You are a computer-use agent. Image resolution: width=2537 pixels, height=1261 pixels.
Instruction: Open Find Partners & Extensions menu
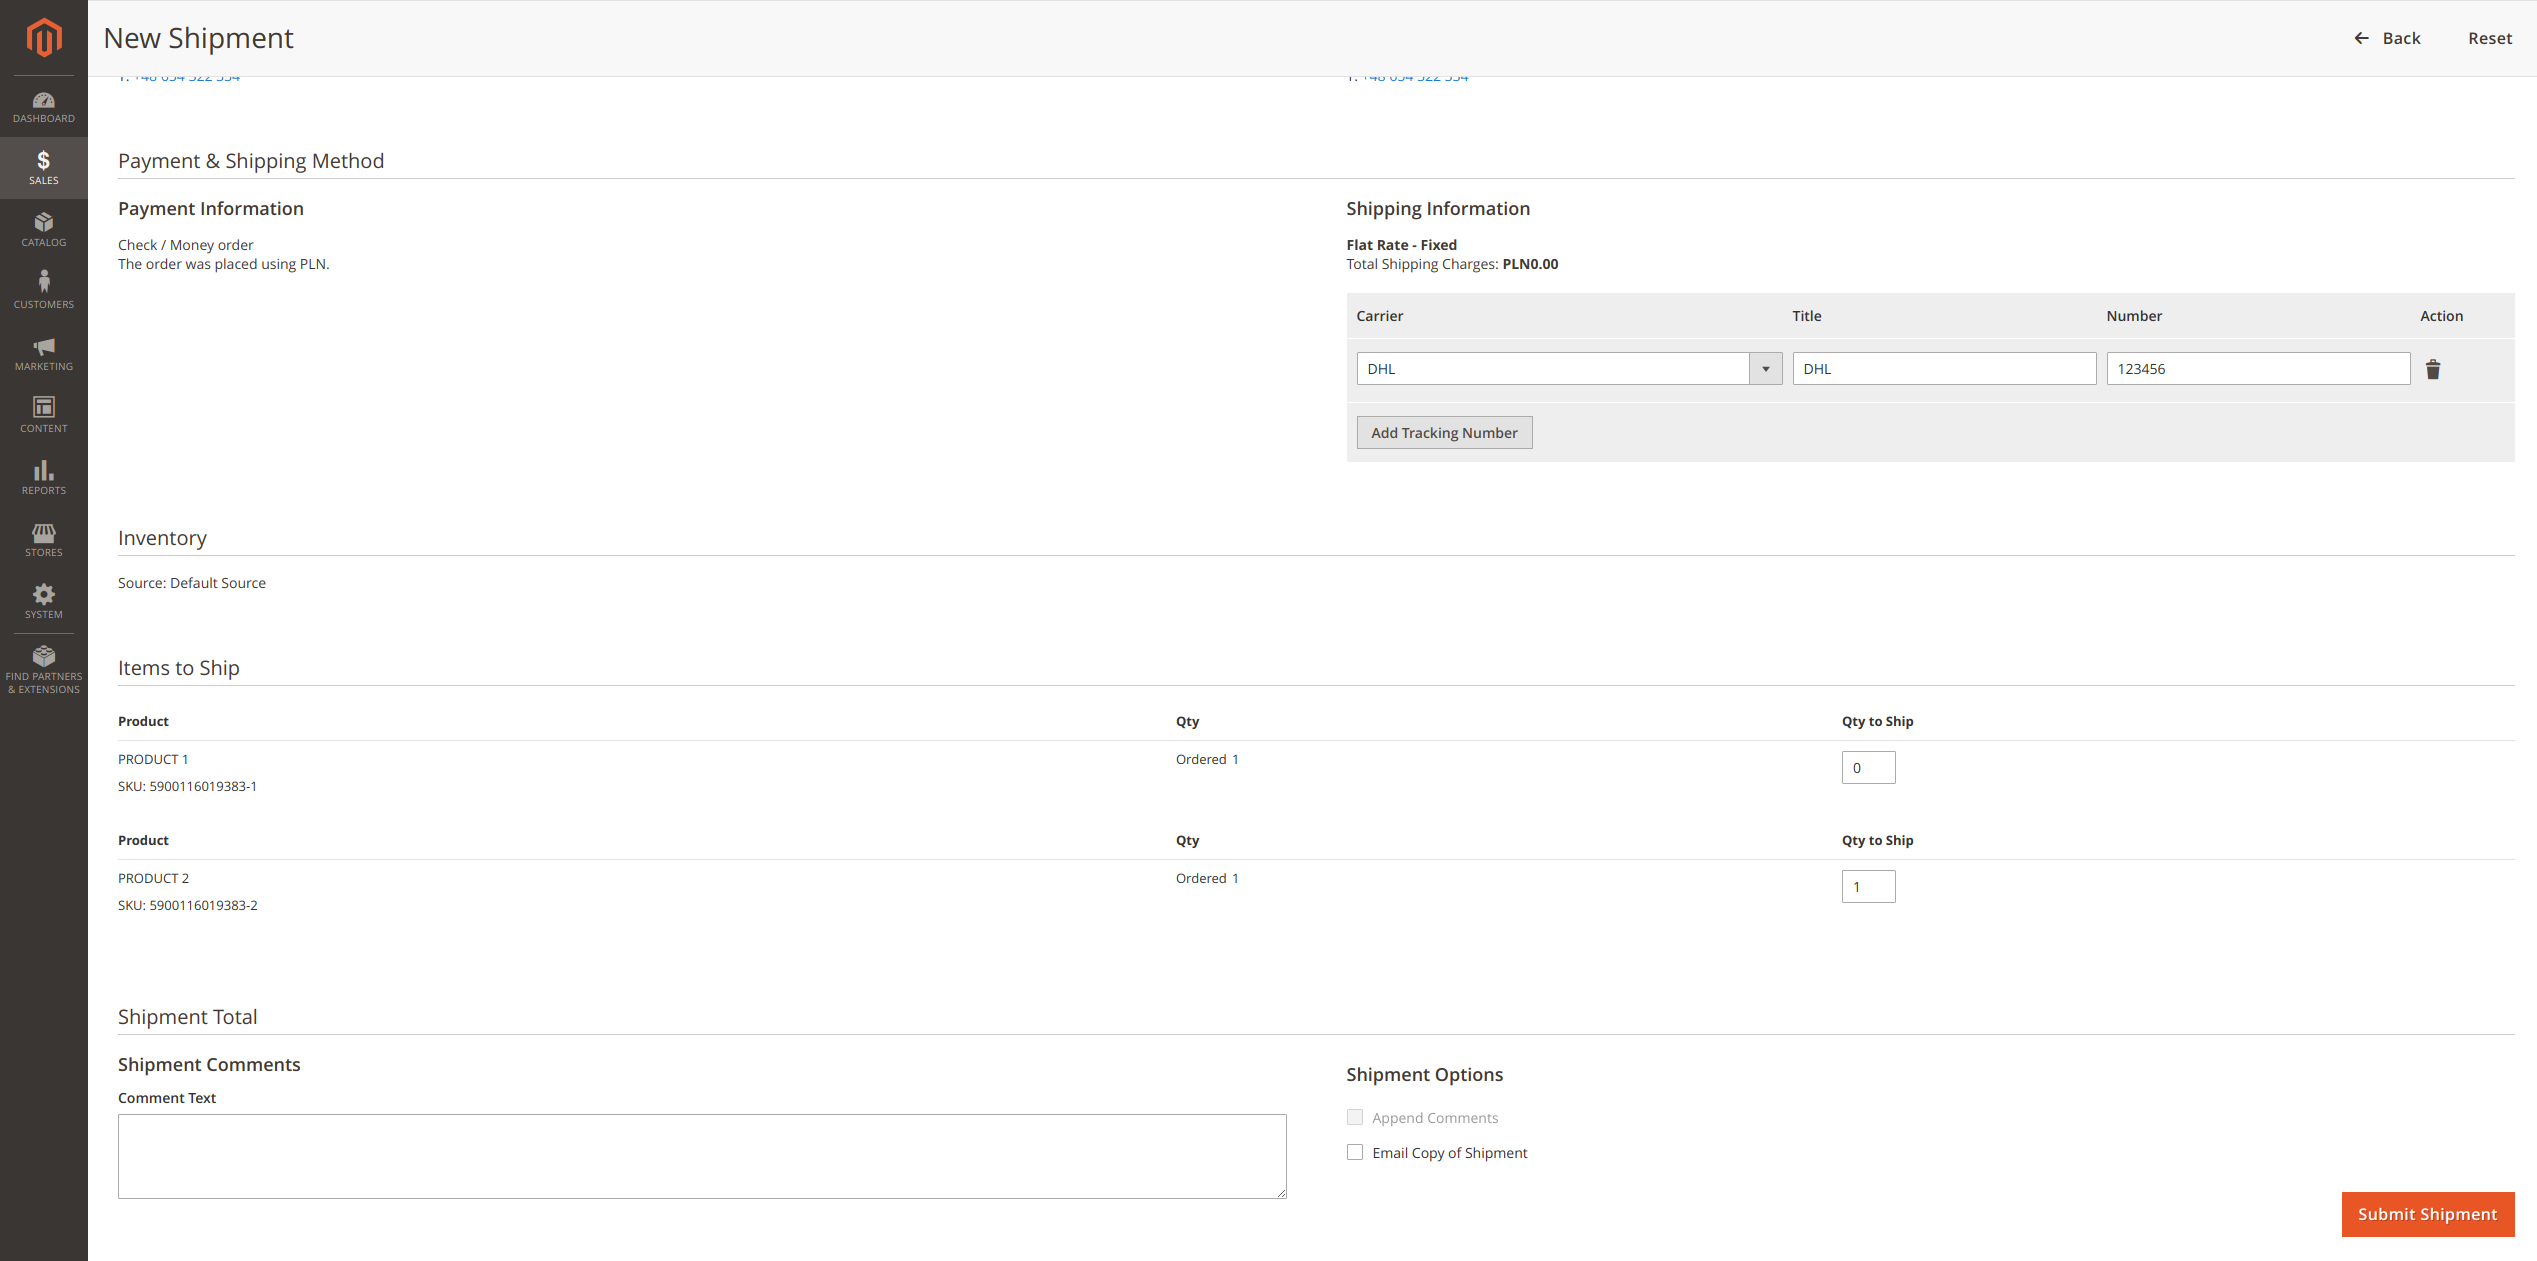pyautogui.click(x=44, y=669)
